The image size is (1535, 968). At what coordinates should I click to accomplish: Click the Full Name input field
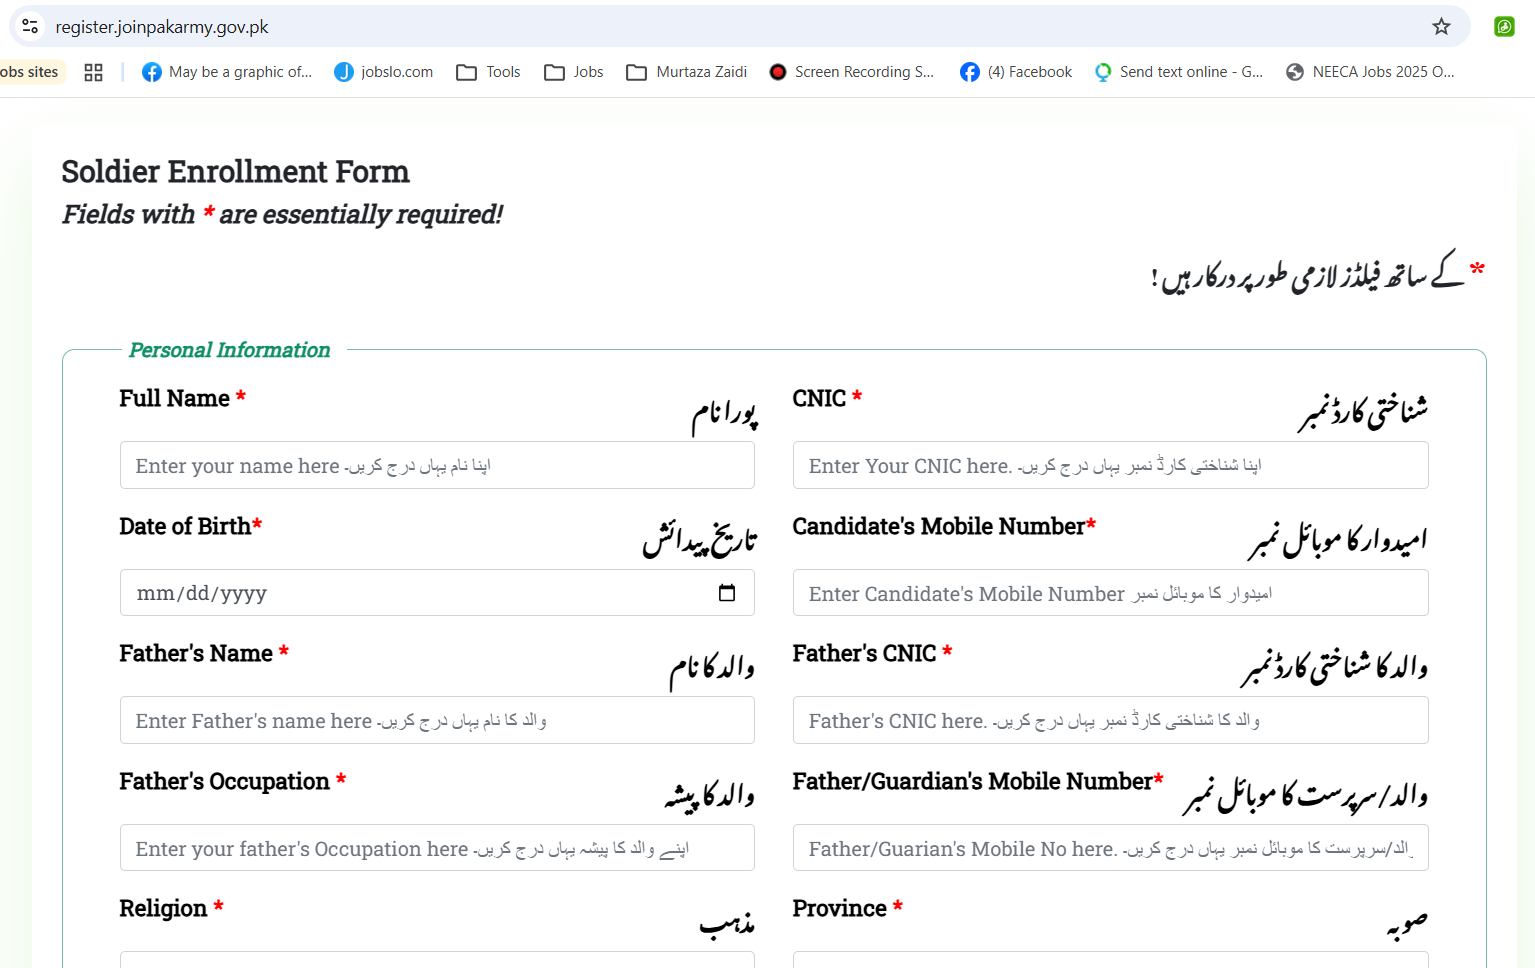437,465
